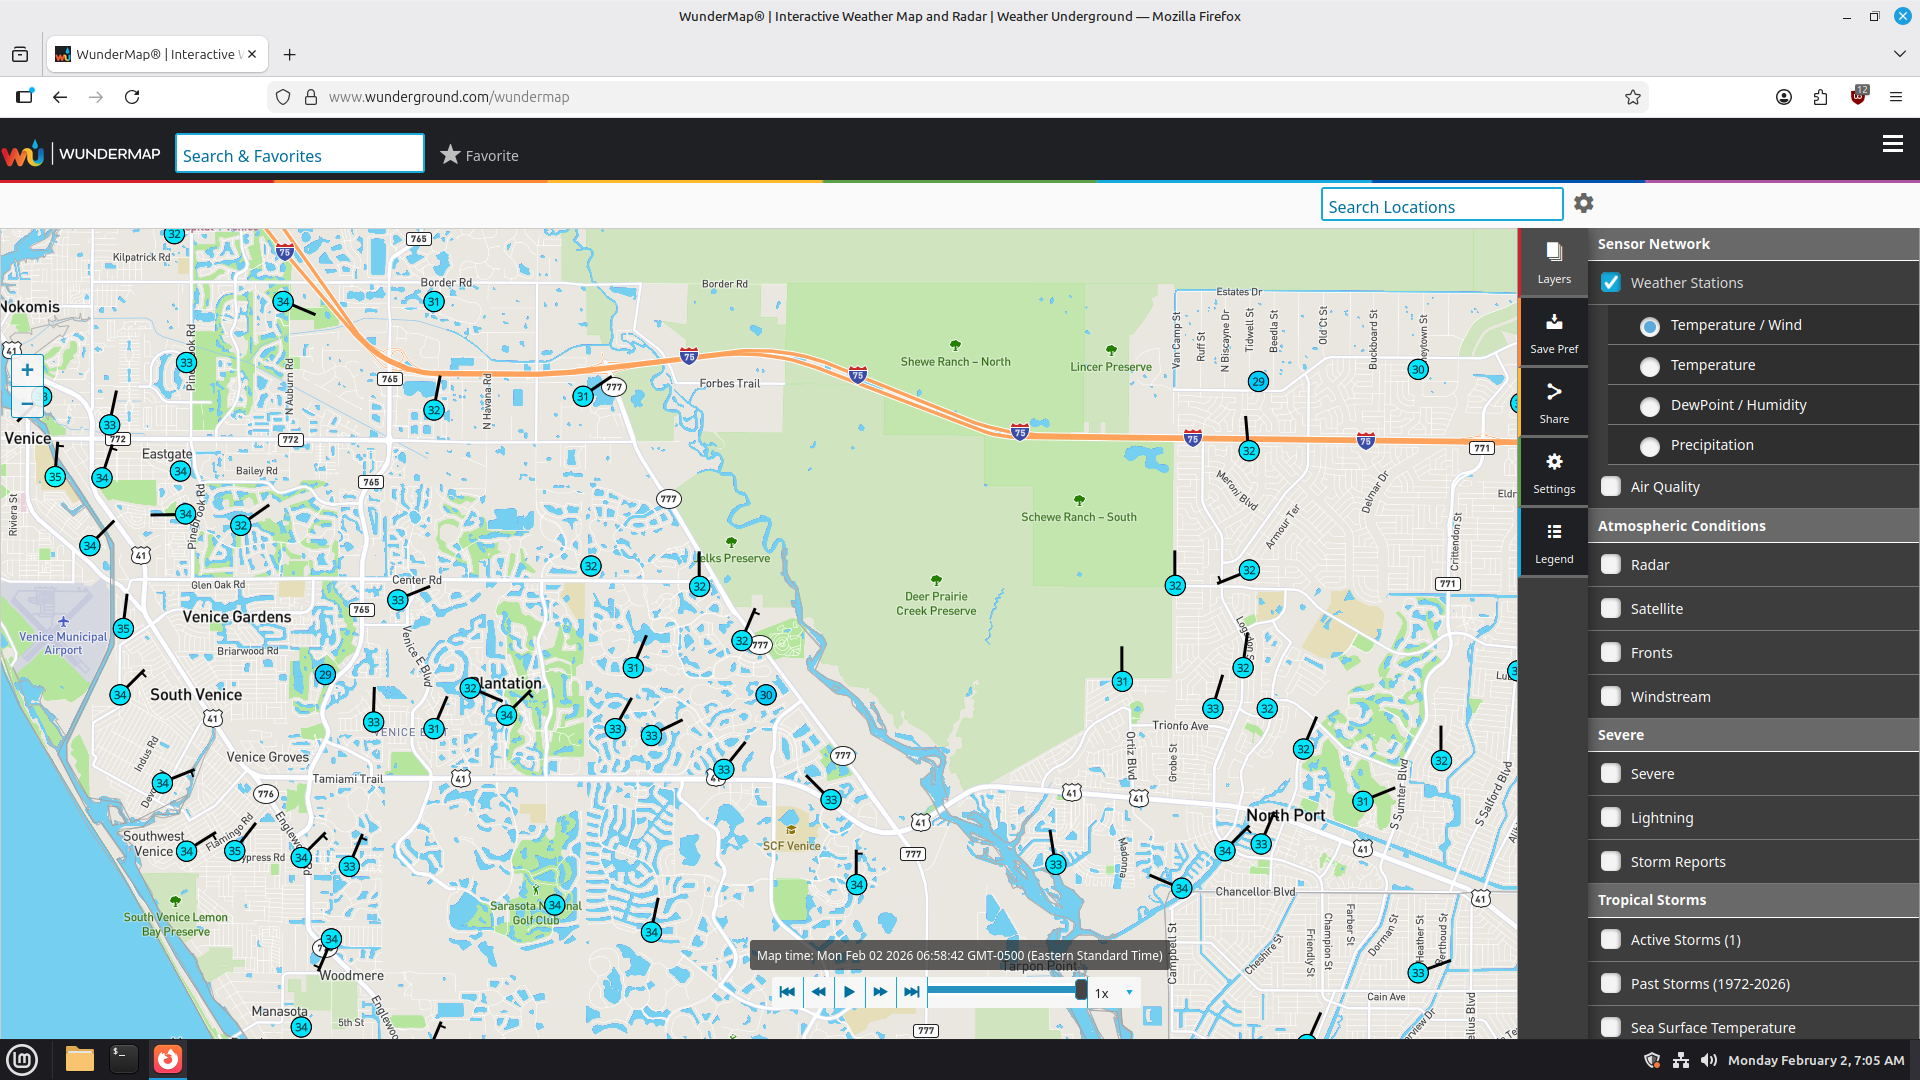Open the Settings side panel tab

tap(1554, 473)
